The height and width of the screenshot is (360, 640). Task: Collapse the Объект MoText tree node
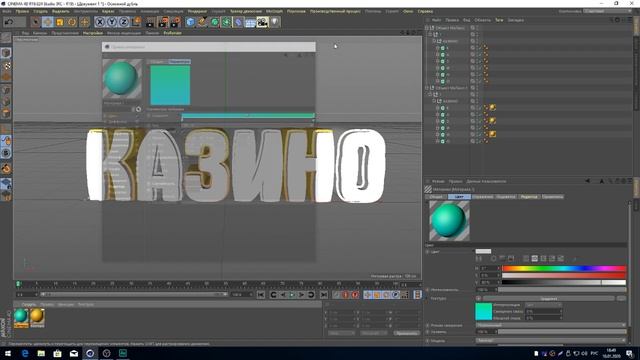point(427,28)
